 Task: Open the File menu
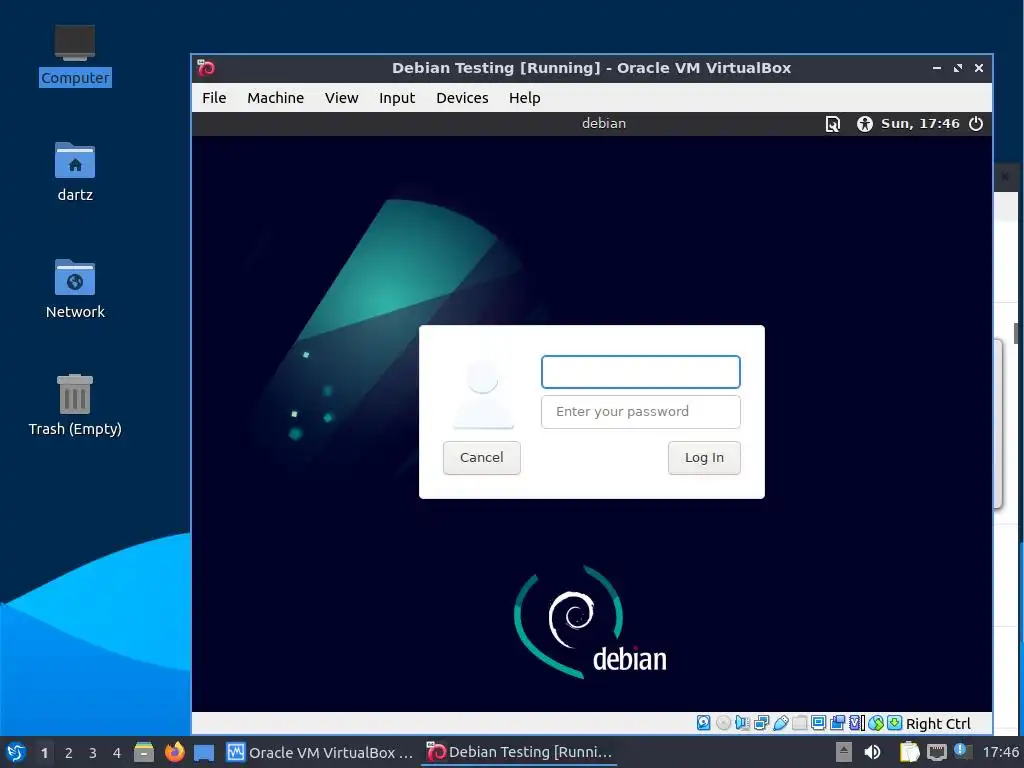tap(214, 98)
